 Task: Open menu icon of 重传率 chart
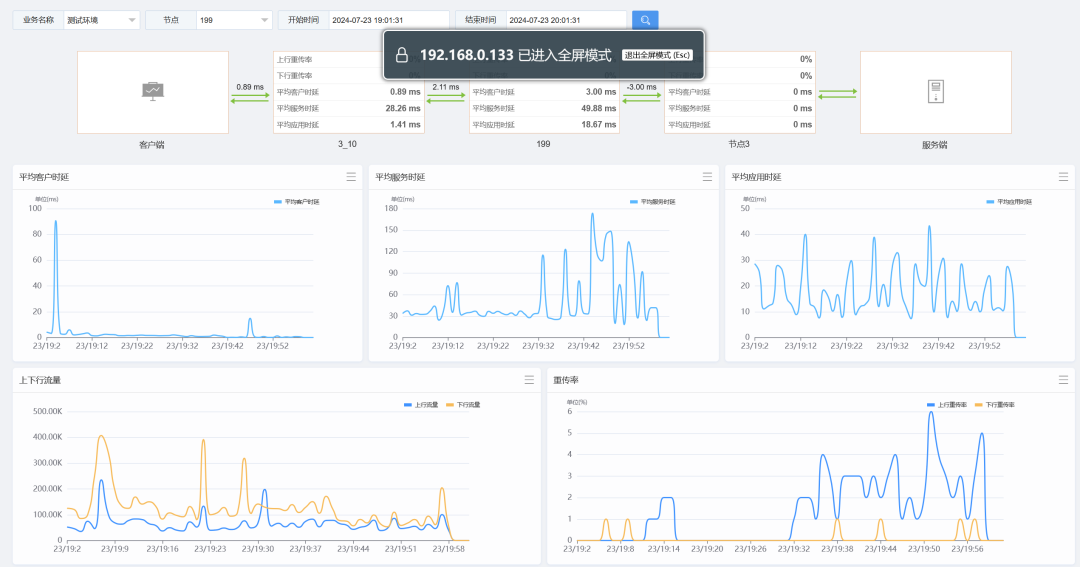[x=1063, y=380]
